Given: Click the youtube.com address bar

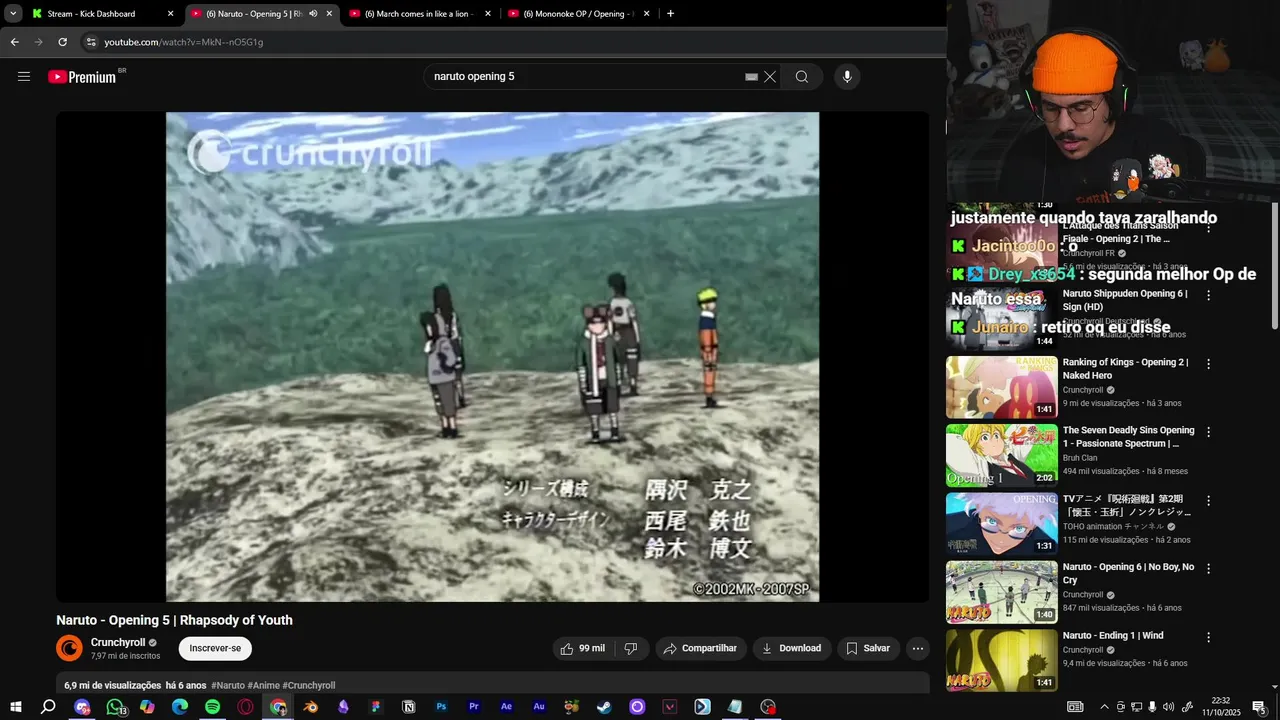Looking at the screenshot, I should tap(510, 42).
